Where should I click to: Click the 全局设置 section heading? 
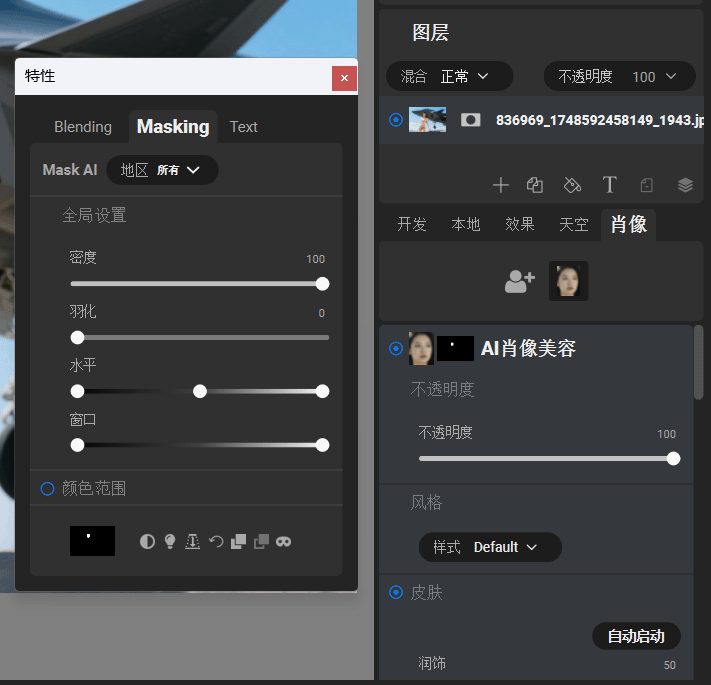point(94,215)
